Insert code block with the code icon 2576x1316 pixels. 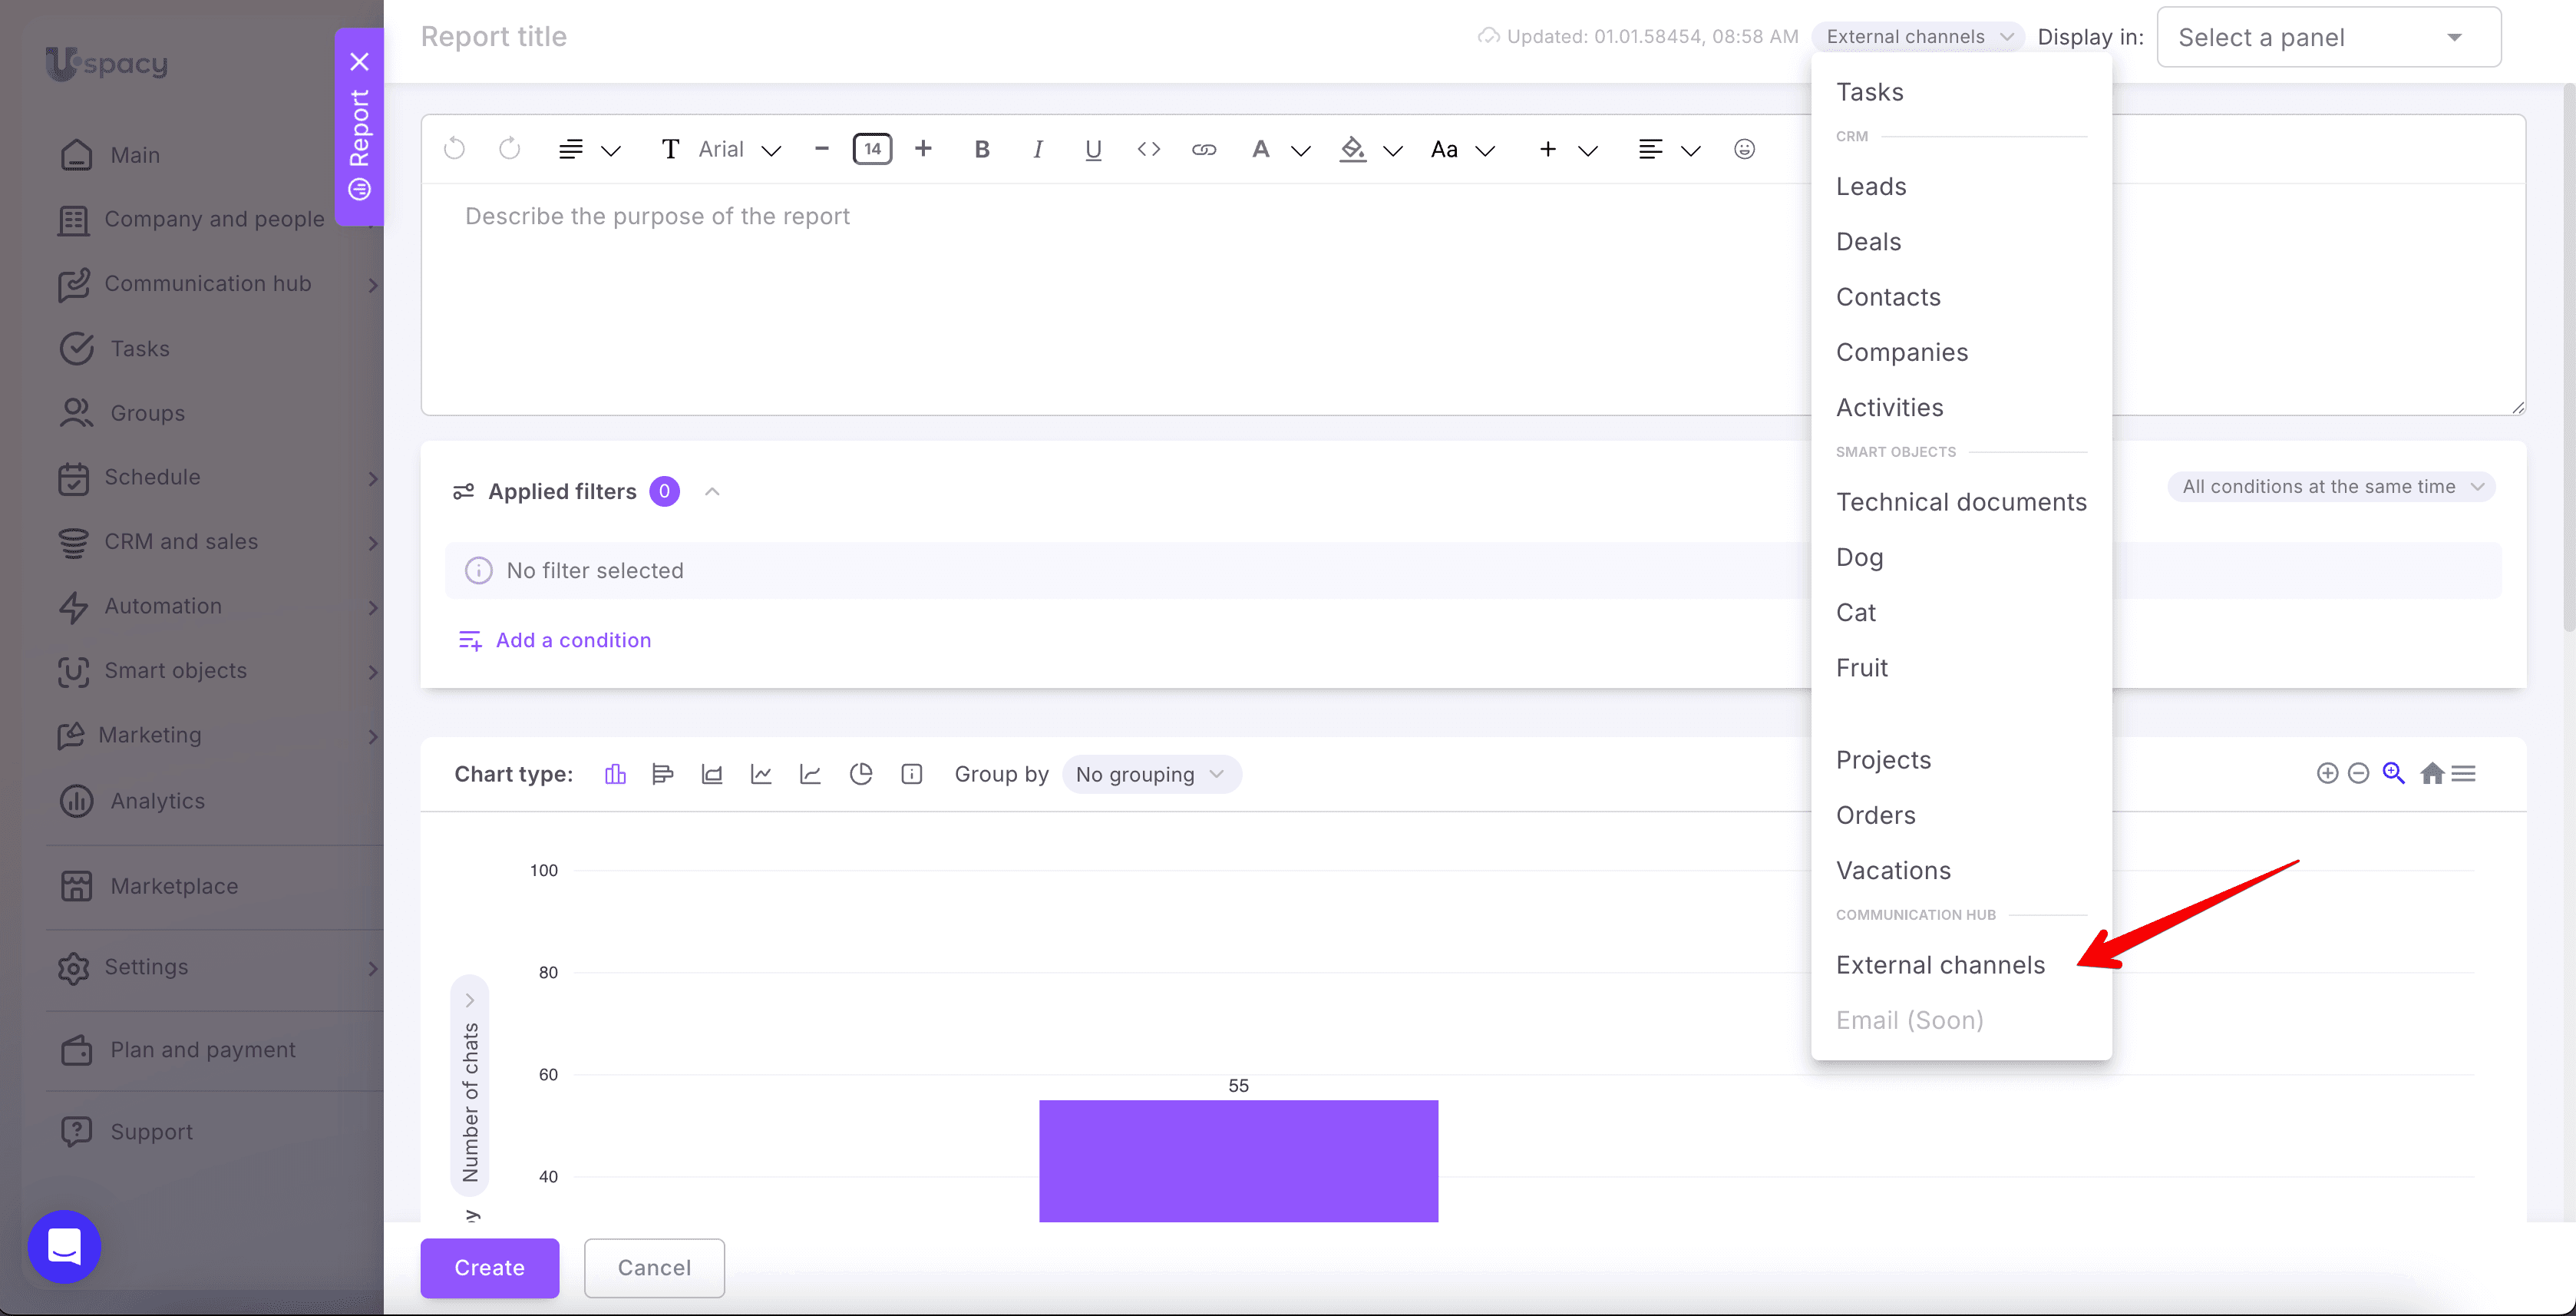point(1149,149)
